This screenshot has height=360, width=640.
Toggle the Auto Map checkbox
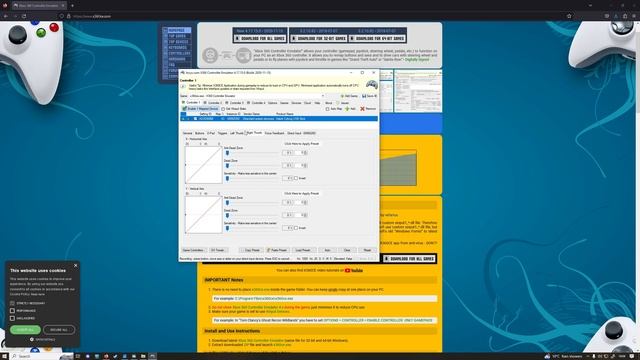[x=327, y=109]
